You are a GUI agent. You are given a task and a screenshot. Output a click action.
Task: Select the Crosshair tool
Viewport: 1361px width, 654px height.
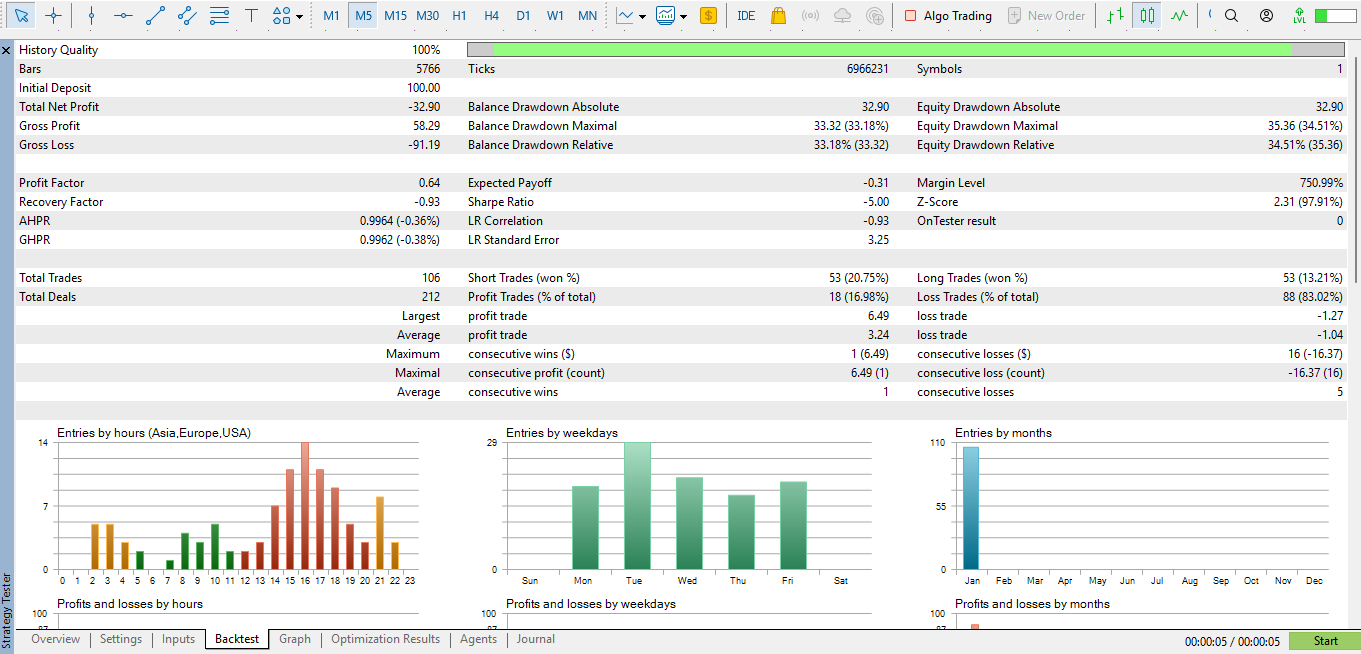pos(54,14)
